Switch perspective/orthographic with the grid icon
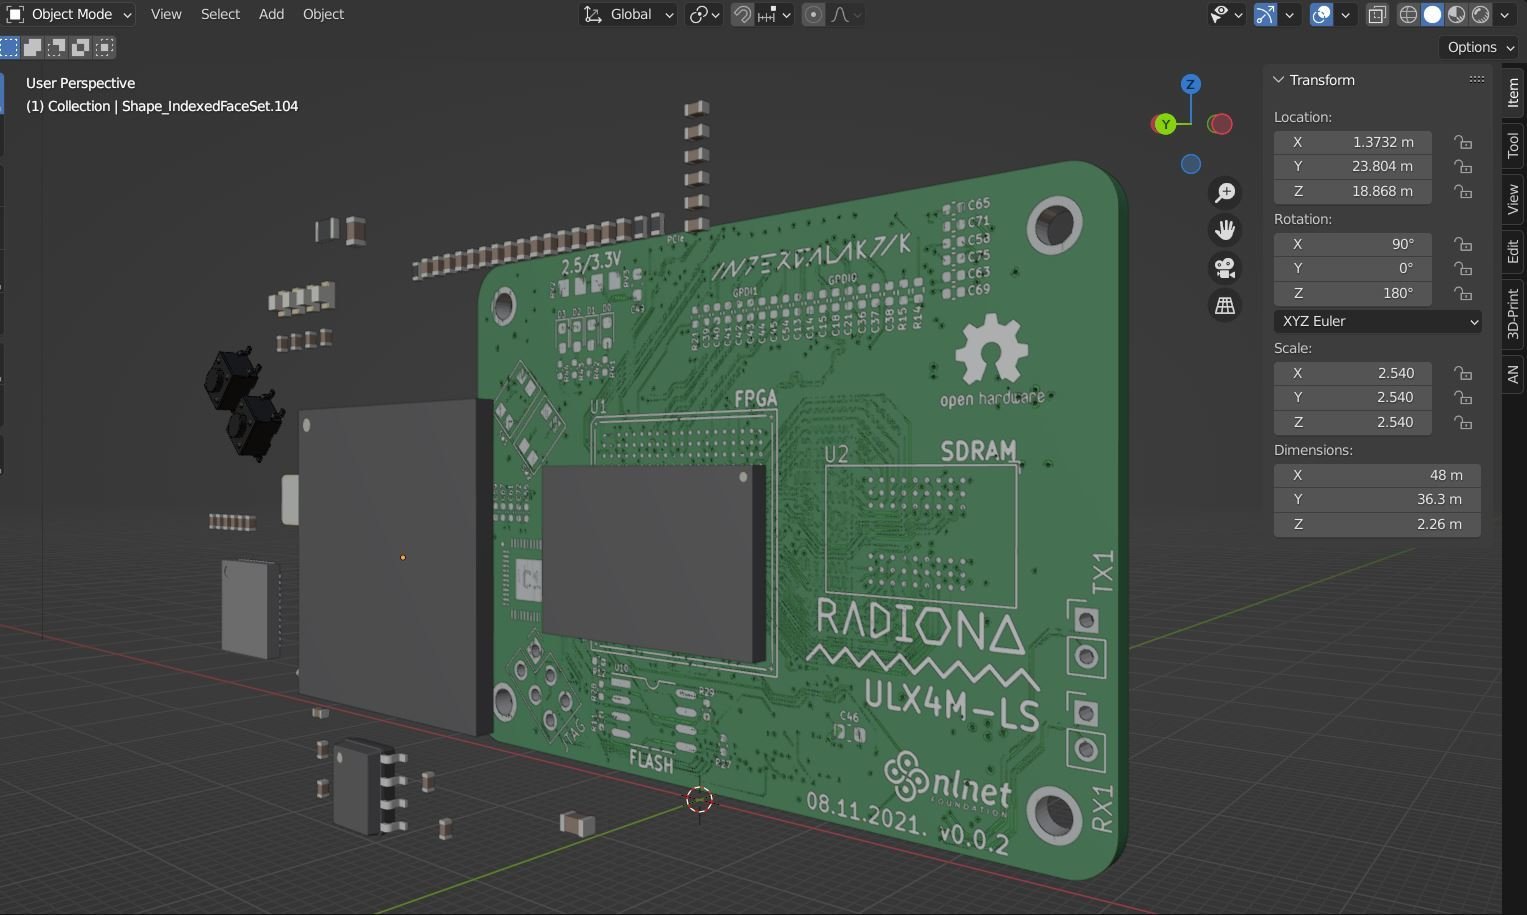This screenshot has height=915, width=1527. 1225,306
